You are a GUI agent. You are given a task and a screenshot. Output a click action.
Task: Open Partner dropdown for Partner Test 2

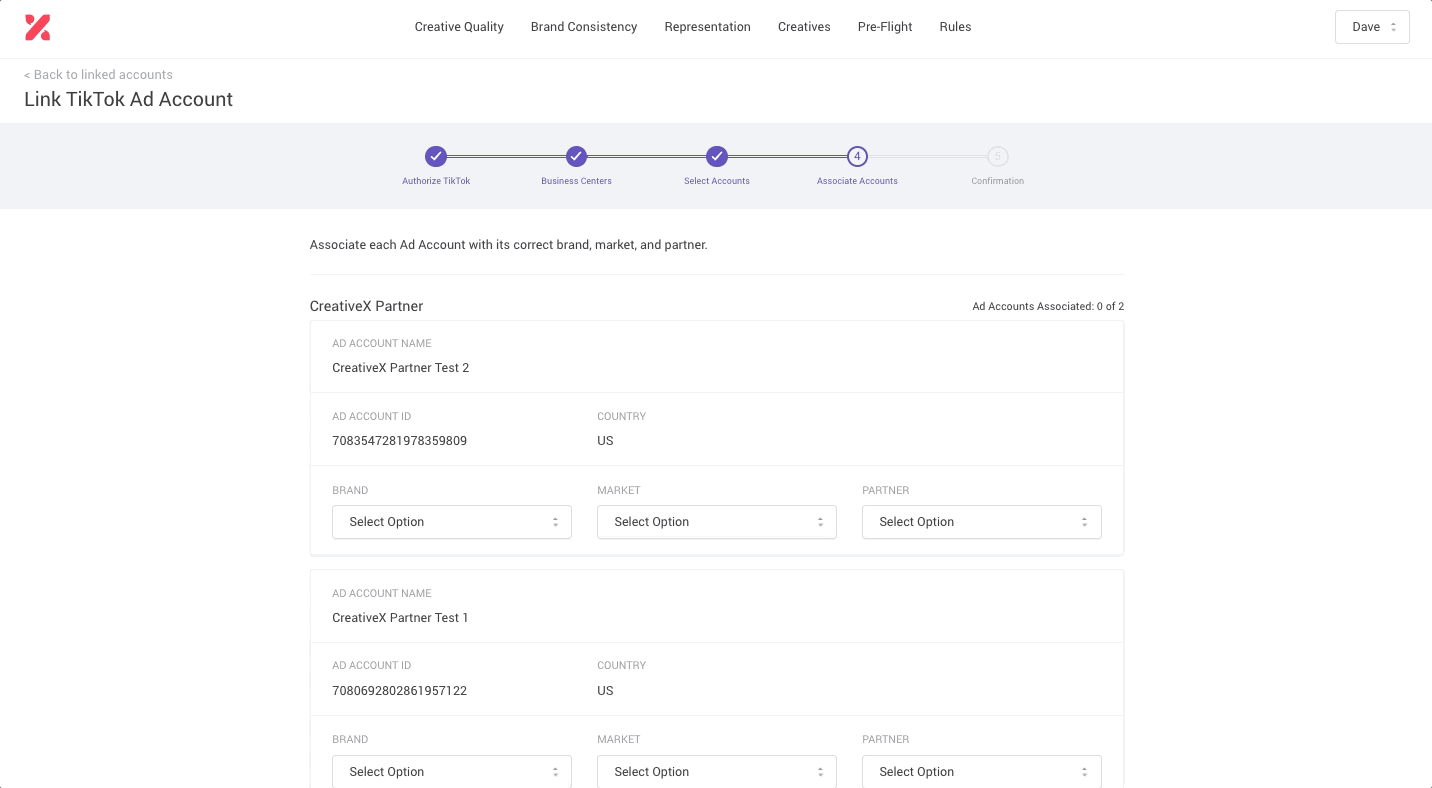pyautogui.click(x=982, y=522)
